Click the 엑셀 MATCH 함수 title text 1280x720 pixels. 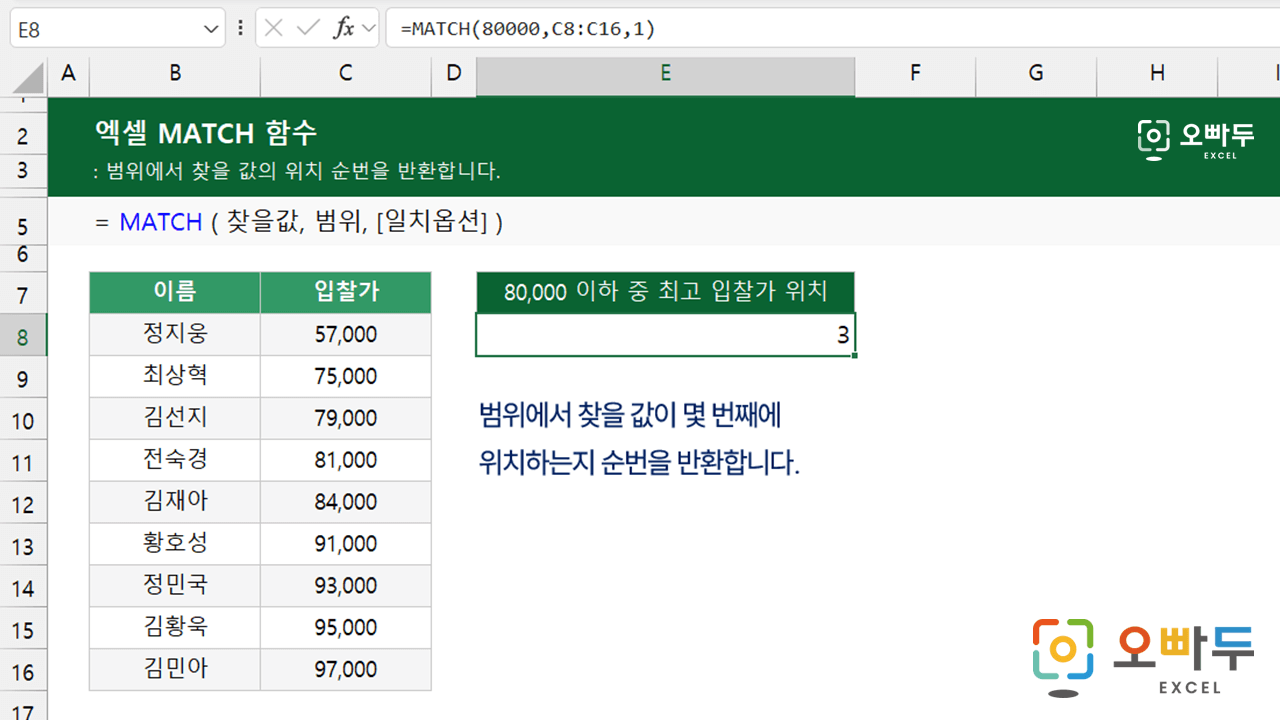[x=205, y=132]
